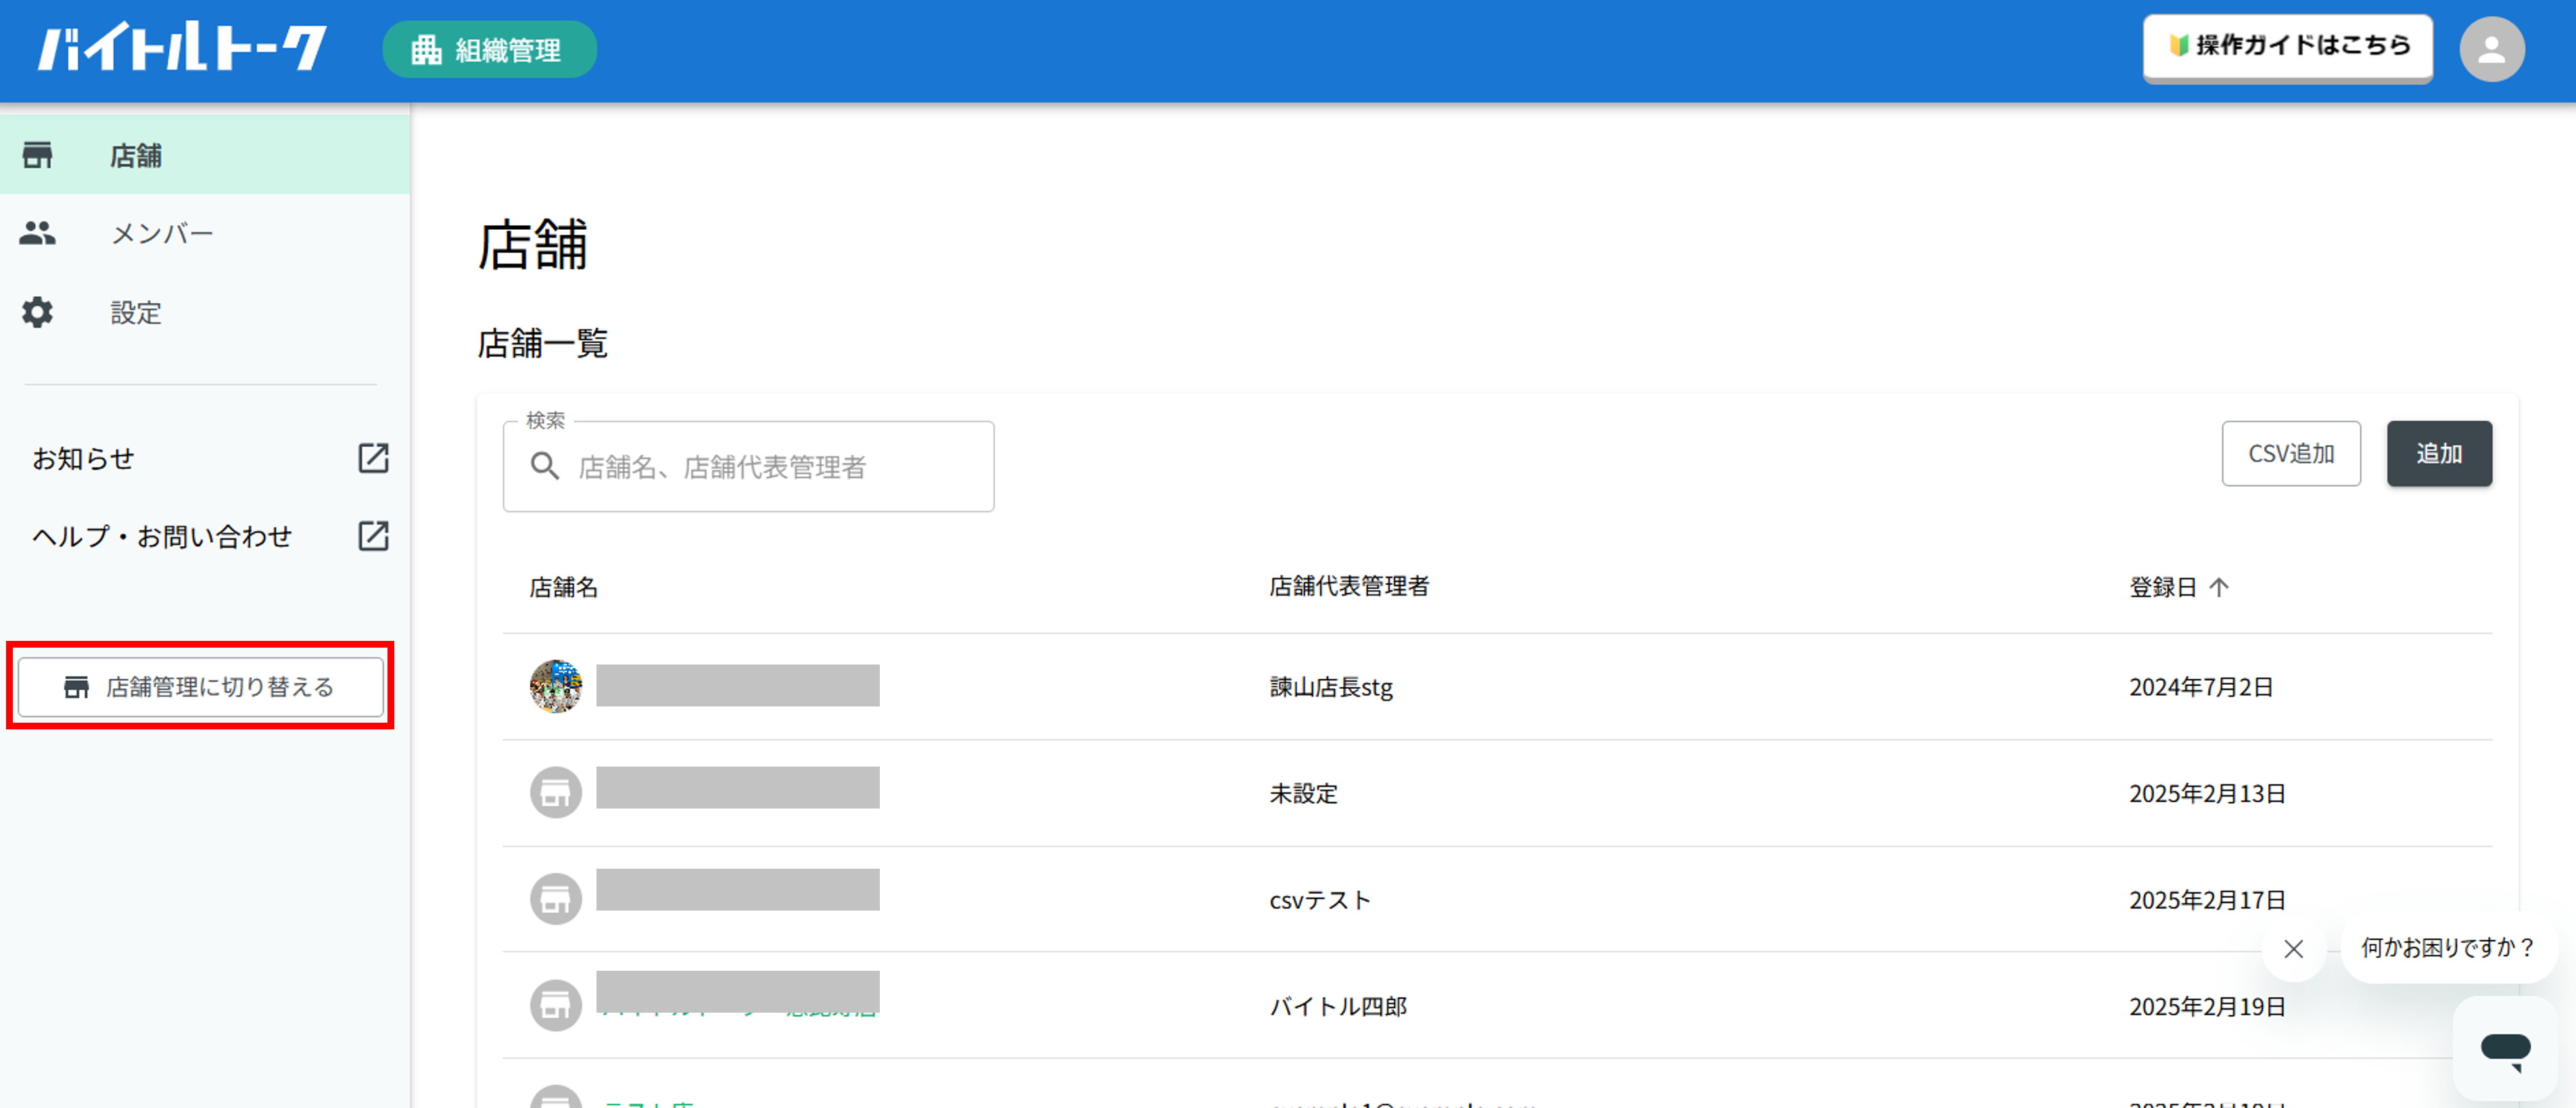Click the store icon beside 店舗 menu
The height and width of the screenshot is (1108, 2576).
37,155
